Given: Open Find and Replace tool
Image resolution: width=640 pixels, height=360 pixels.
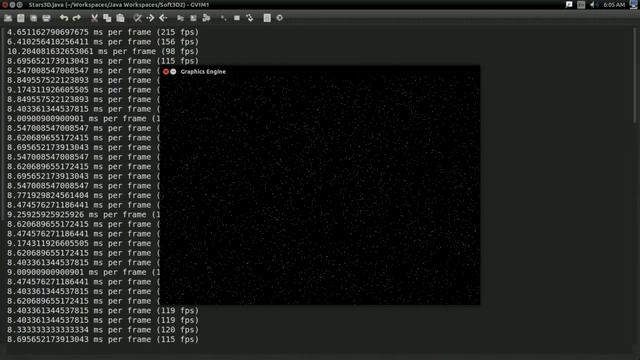Looking at the screenshot, I should point(138,18).
